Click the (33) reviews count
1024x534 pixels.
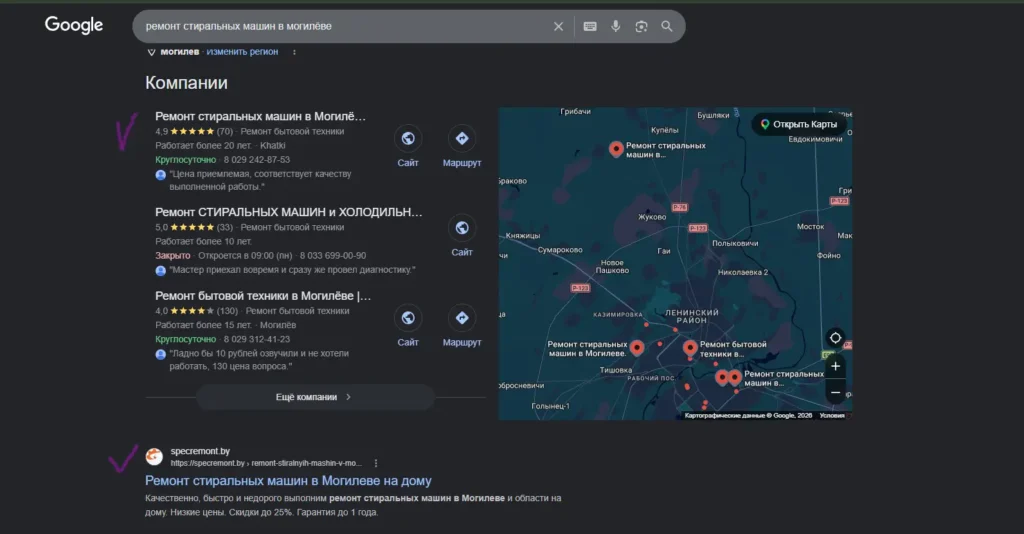point(225,227)
